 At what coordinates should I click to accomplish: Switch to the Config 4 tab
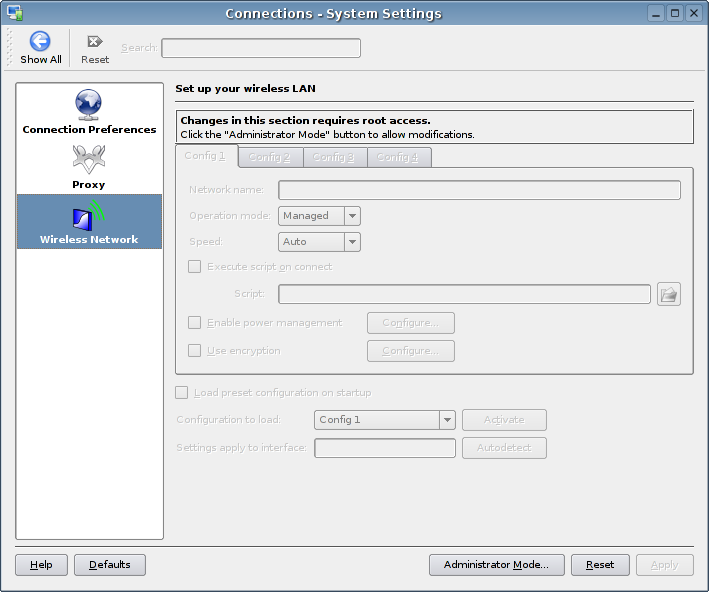(398, 157)
